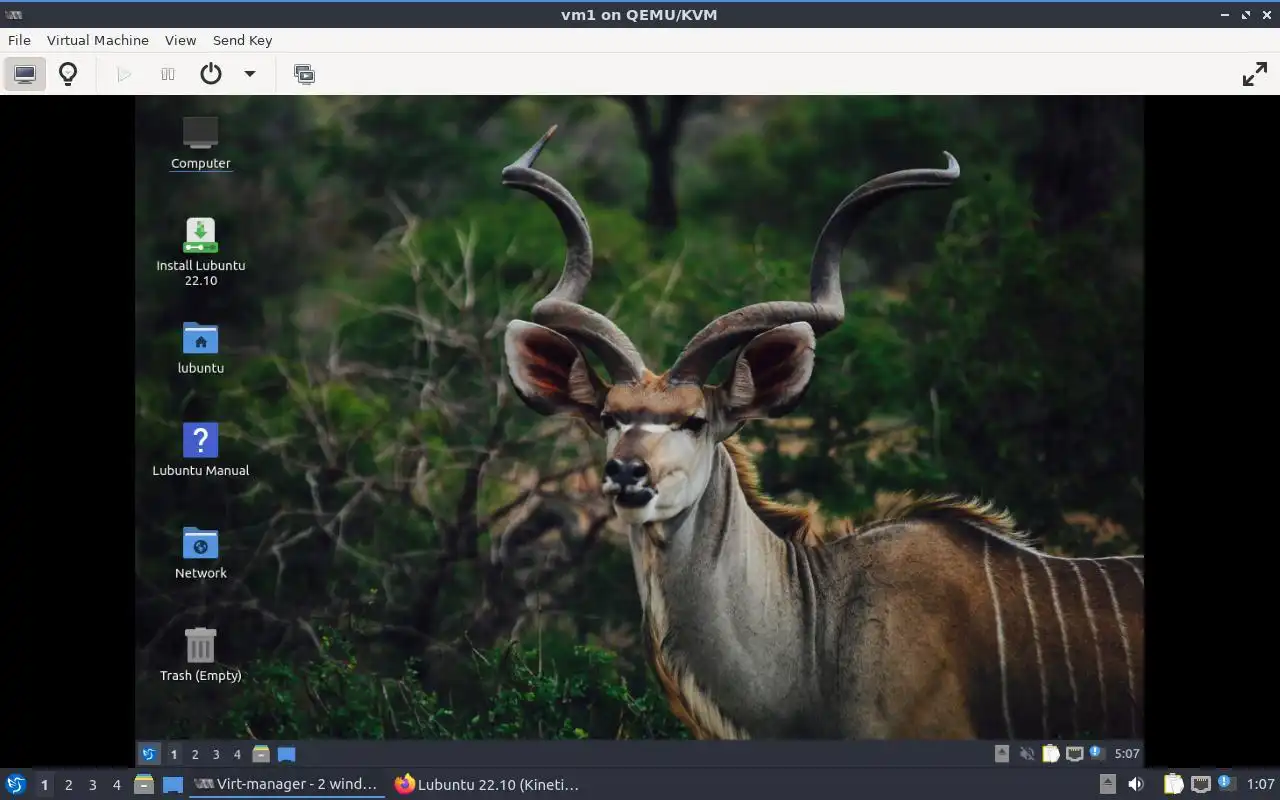Open host volume control speaker icon
Image resolution: width=1280 pixels, height=800 pixels.
coord(1136,784)
